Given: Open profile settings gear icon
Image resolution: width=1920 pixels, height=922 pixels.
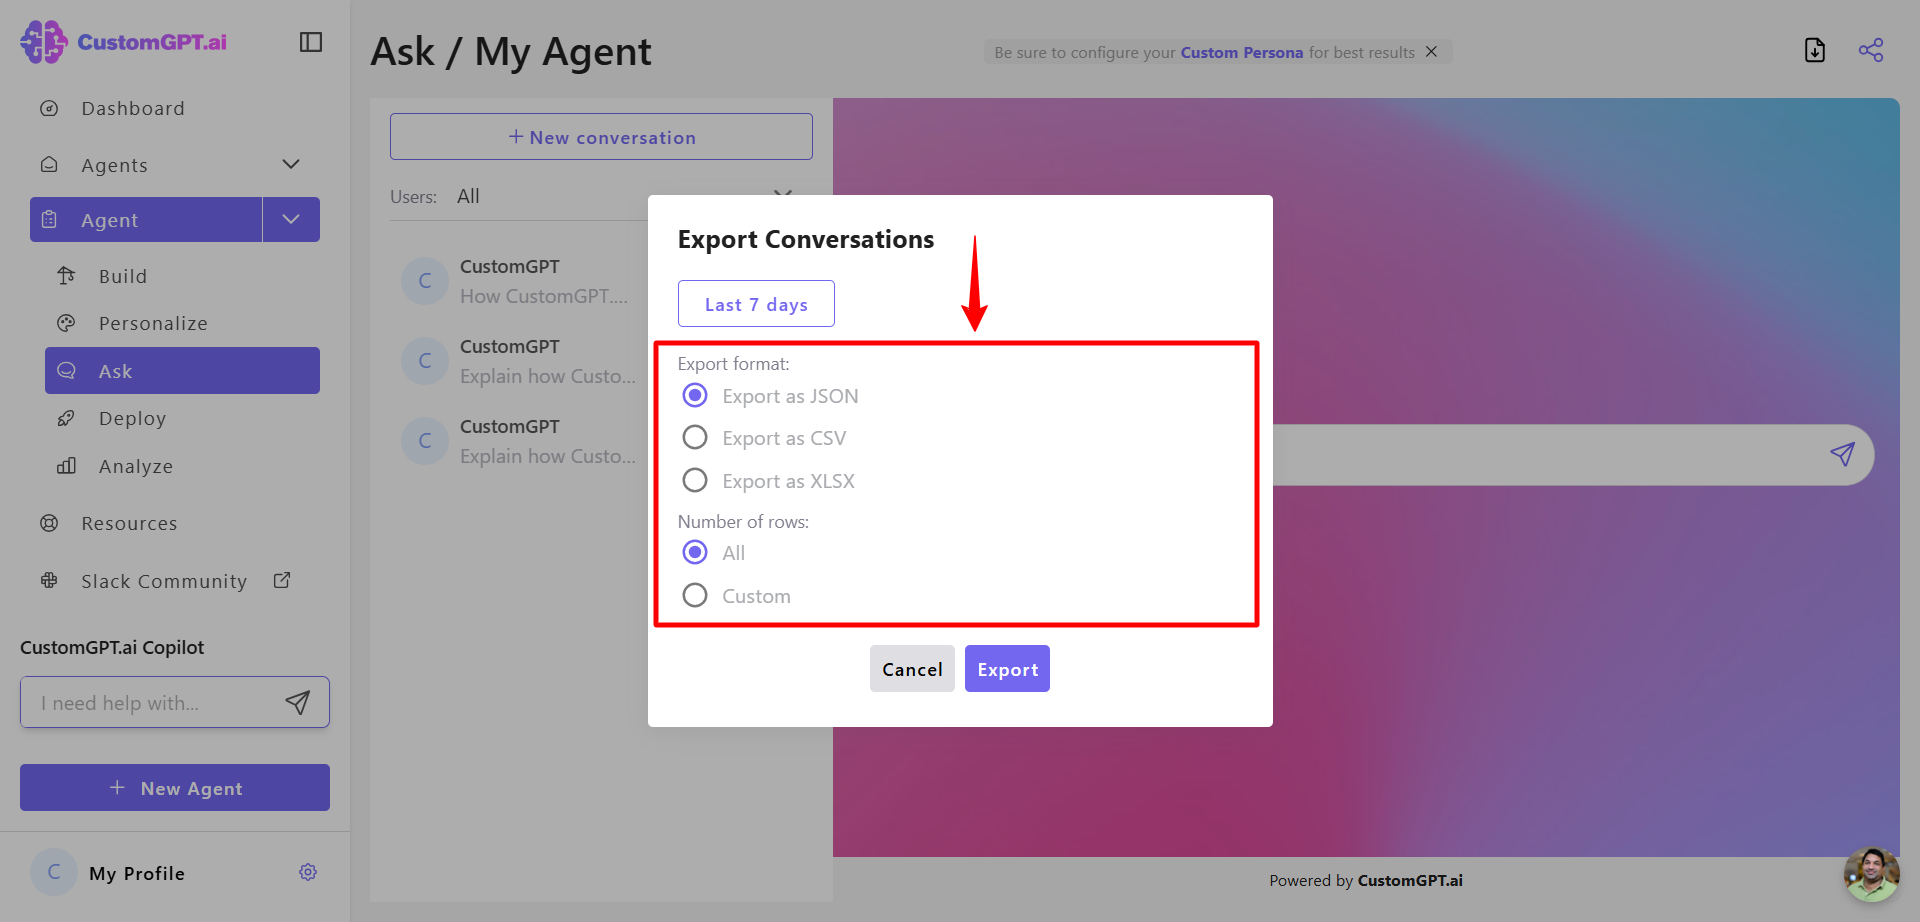Looking at the screenshot, I should [x=308, y=872].
